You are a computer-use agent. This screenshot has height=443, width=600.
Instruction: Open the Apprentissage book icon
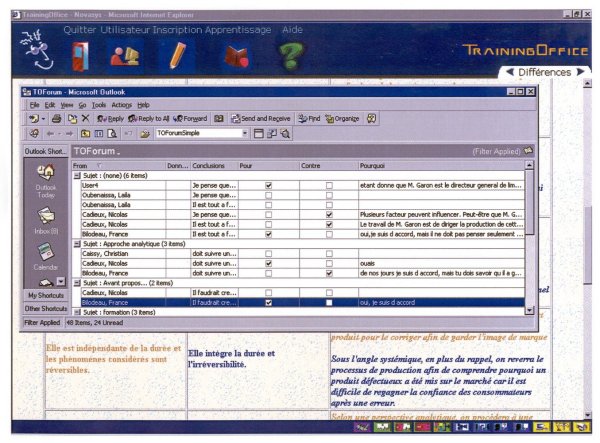point(236,57)
